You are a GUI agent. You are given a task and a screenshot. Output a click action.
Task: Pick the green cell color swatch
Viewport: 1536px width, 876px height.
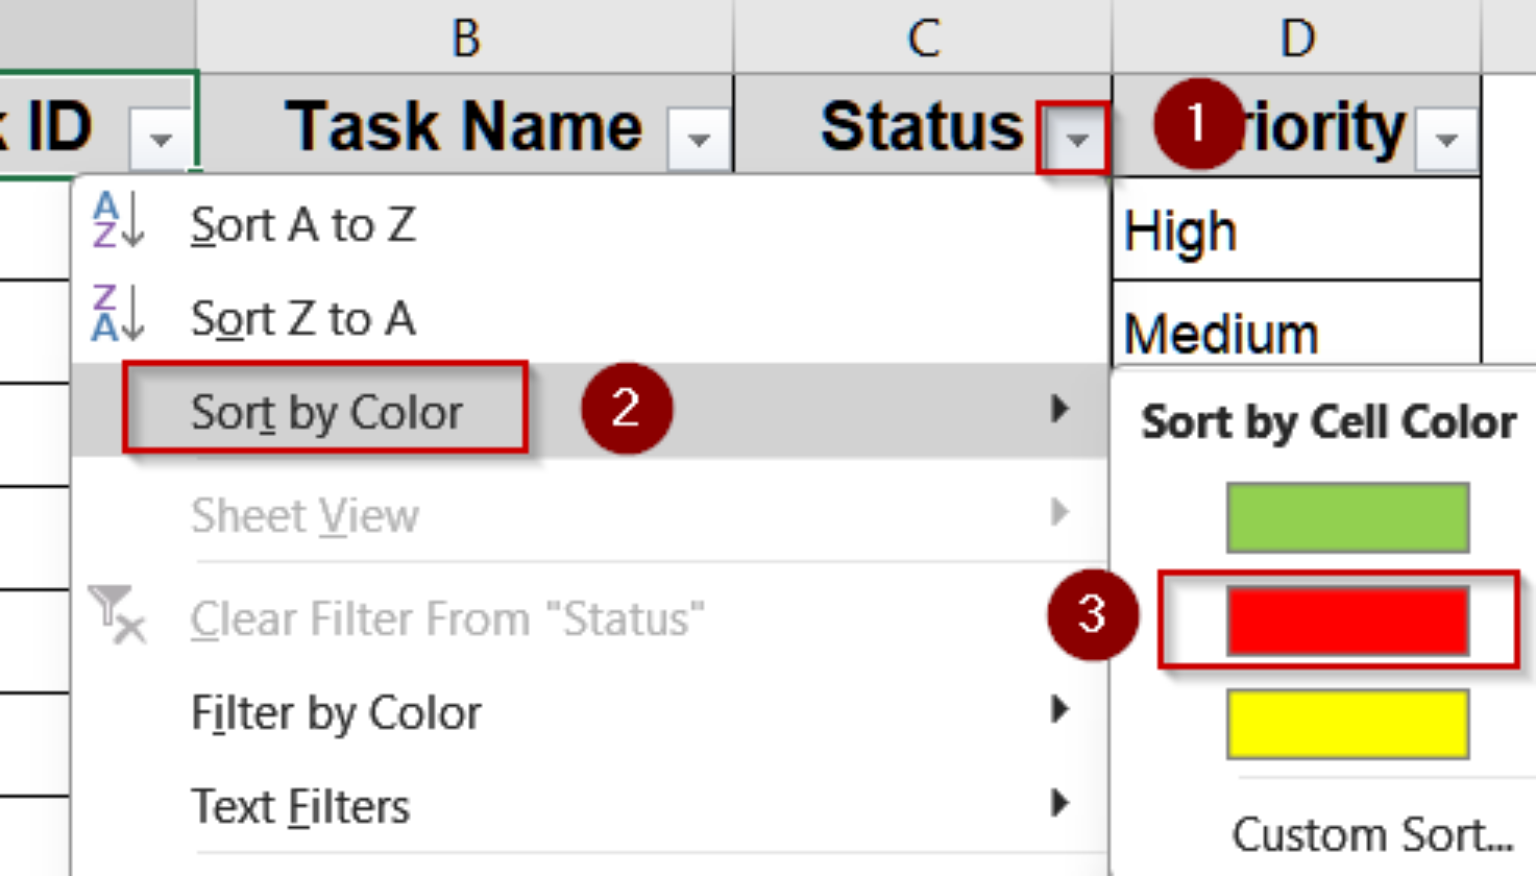[1346, 517]
